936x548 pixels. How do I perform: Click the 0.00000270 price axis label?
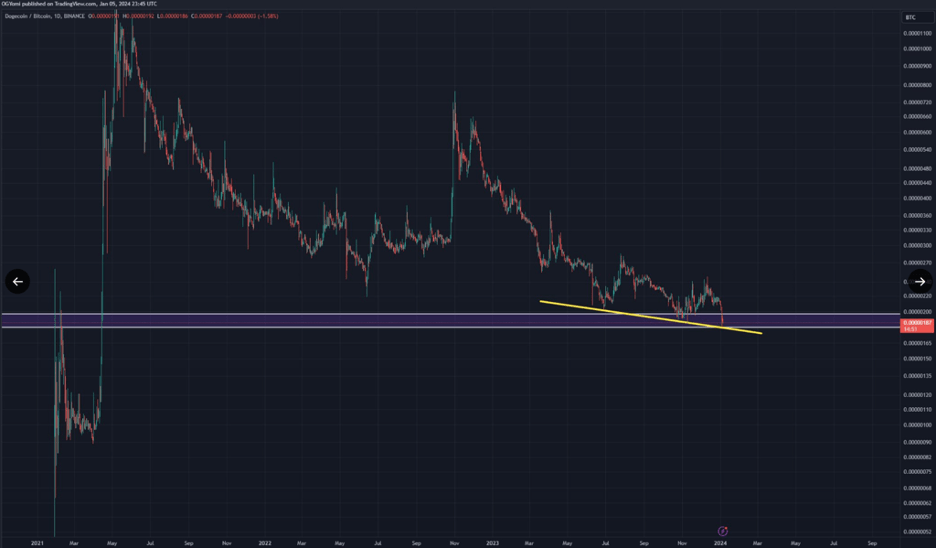click(x=917, y=263)
